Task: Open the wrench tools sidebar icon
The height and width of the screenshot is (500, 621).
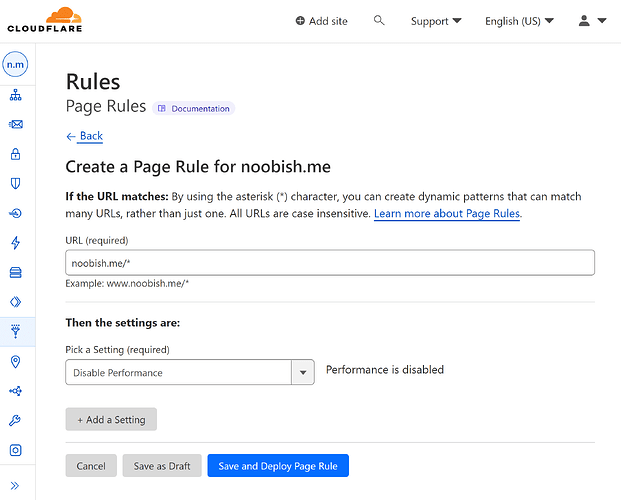Action: 15,420
